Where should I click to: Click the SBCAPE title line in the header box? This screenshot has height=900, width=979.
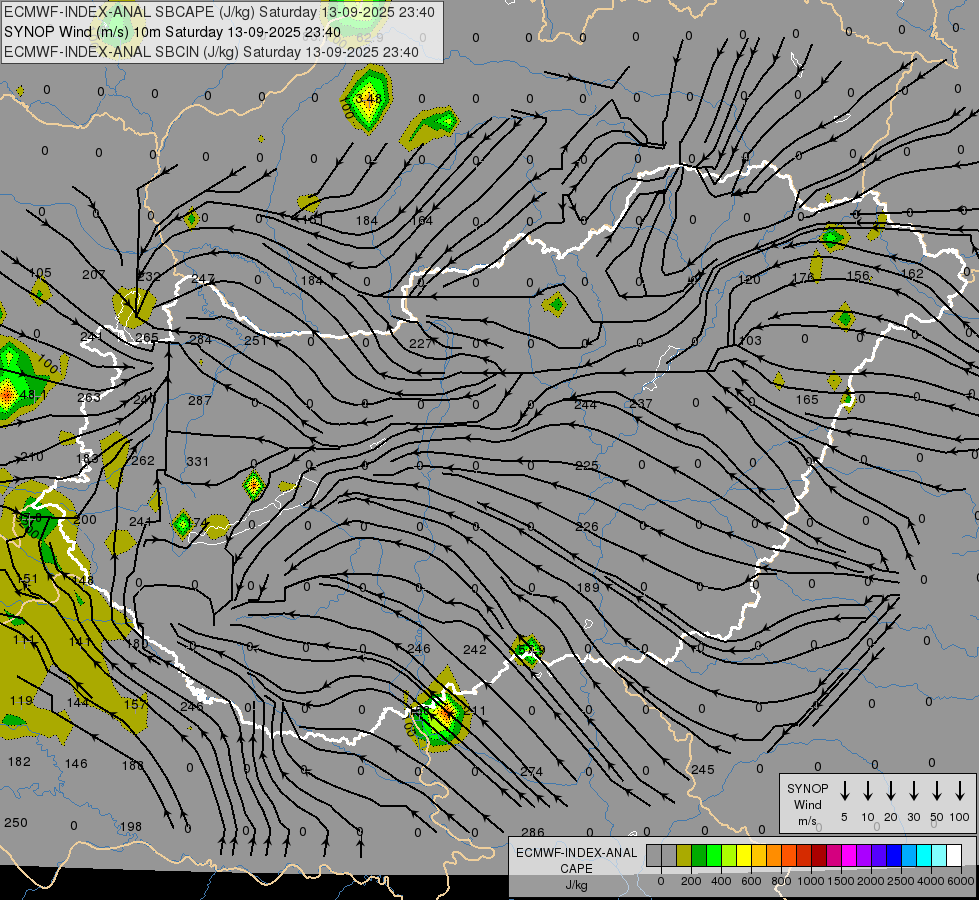[x=219, y=12]
